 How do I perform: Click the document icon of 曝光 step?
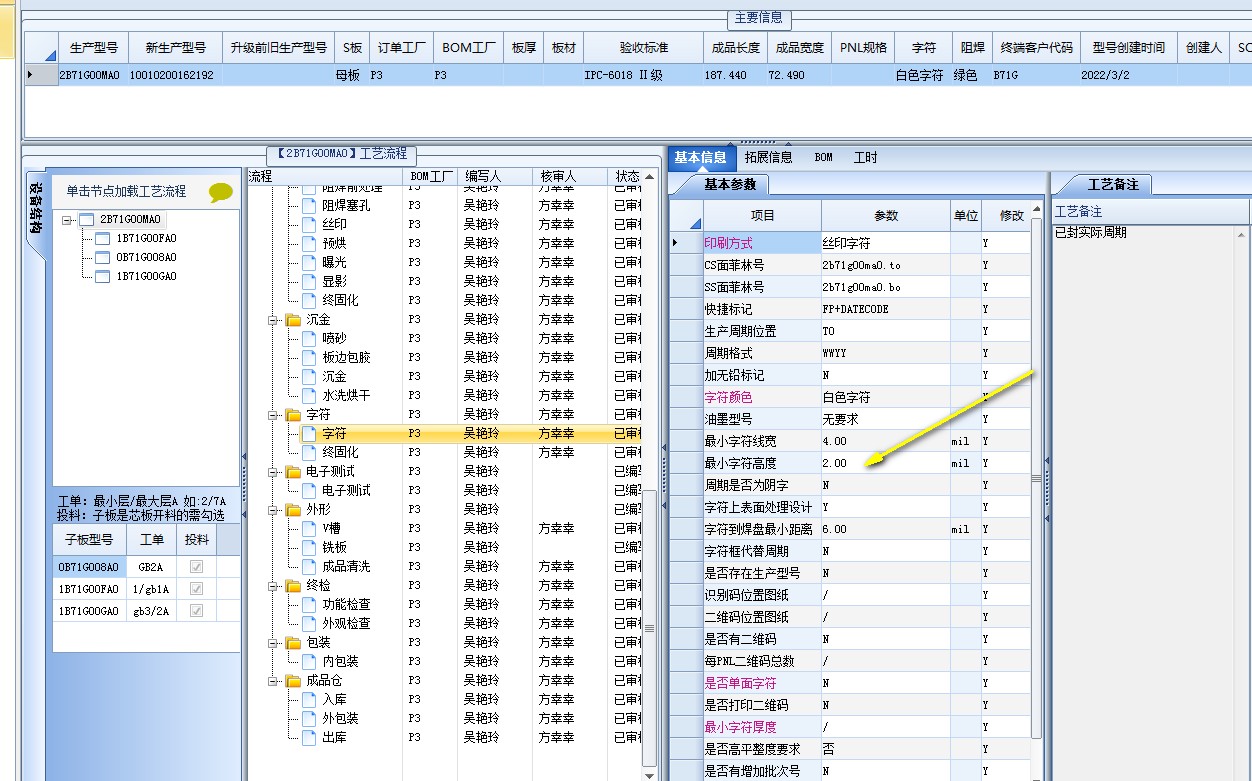[x=309, y=262]
